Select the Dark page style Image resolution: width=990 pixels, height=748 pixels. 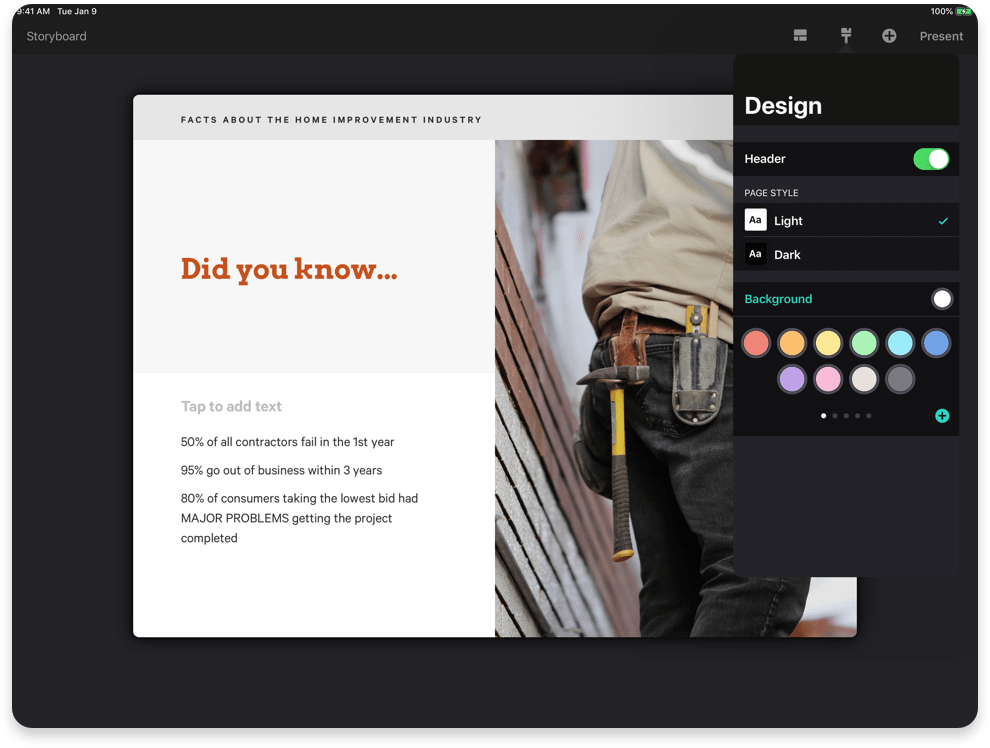tap(846, 254)
